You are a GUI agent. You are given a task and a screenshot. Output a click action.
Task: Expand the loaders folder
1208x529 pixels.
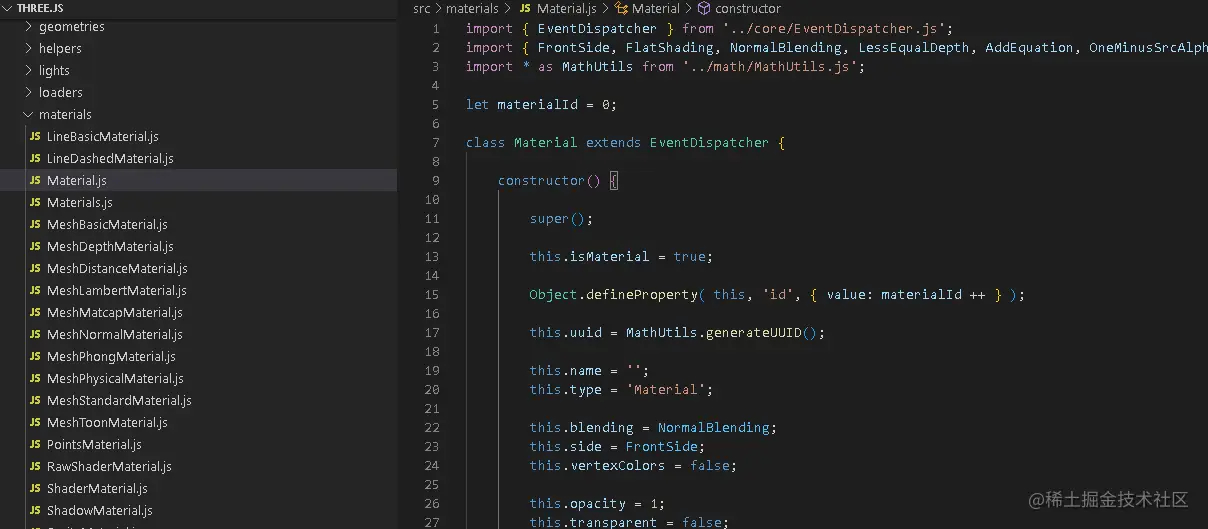(28, 92)
